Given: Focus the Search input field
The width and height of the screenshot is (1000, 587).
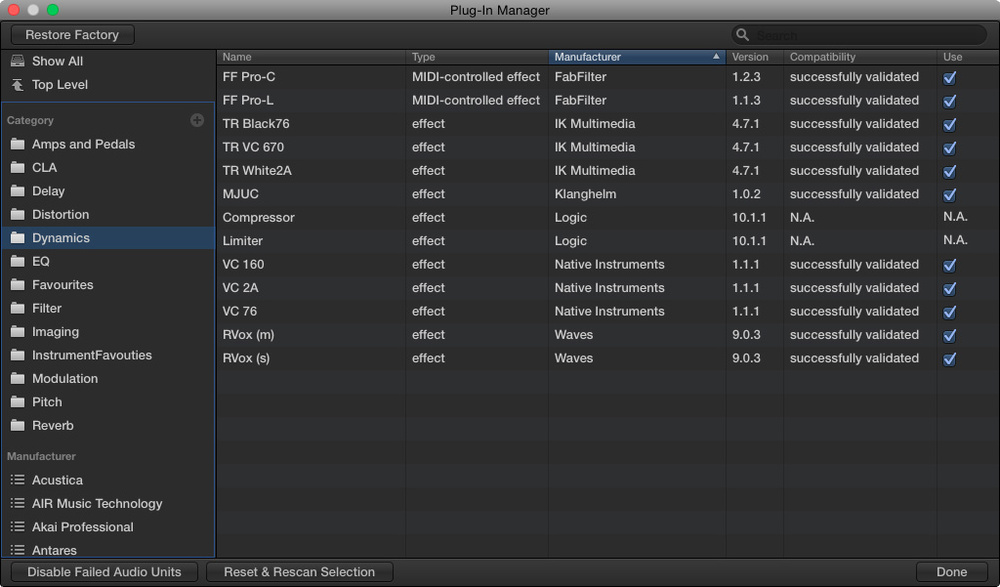Looking at the screenshot, I should 858,34.
